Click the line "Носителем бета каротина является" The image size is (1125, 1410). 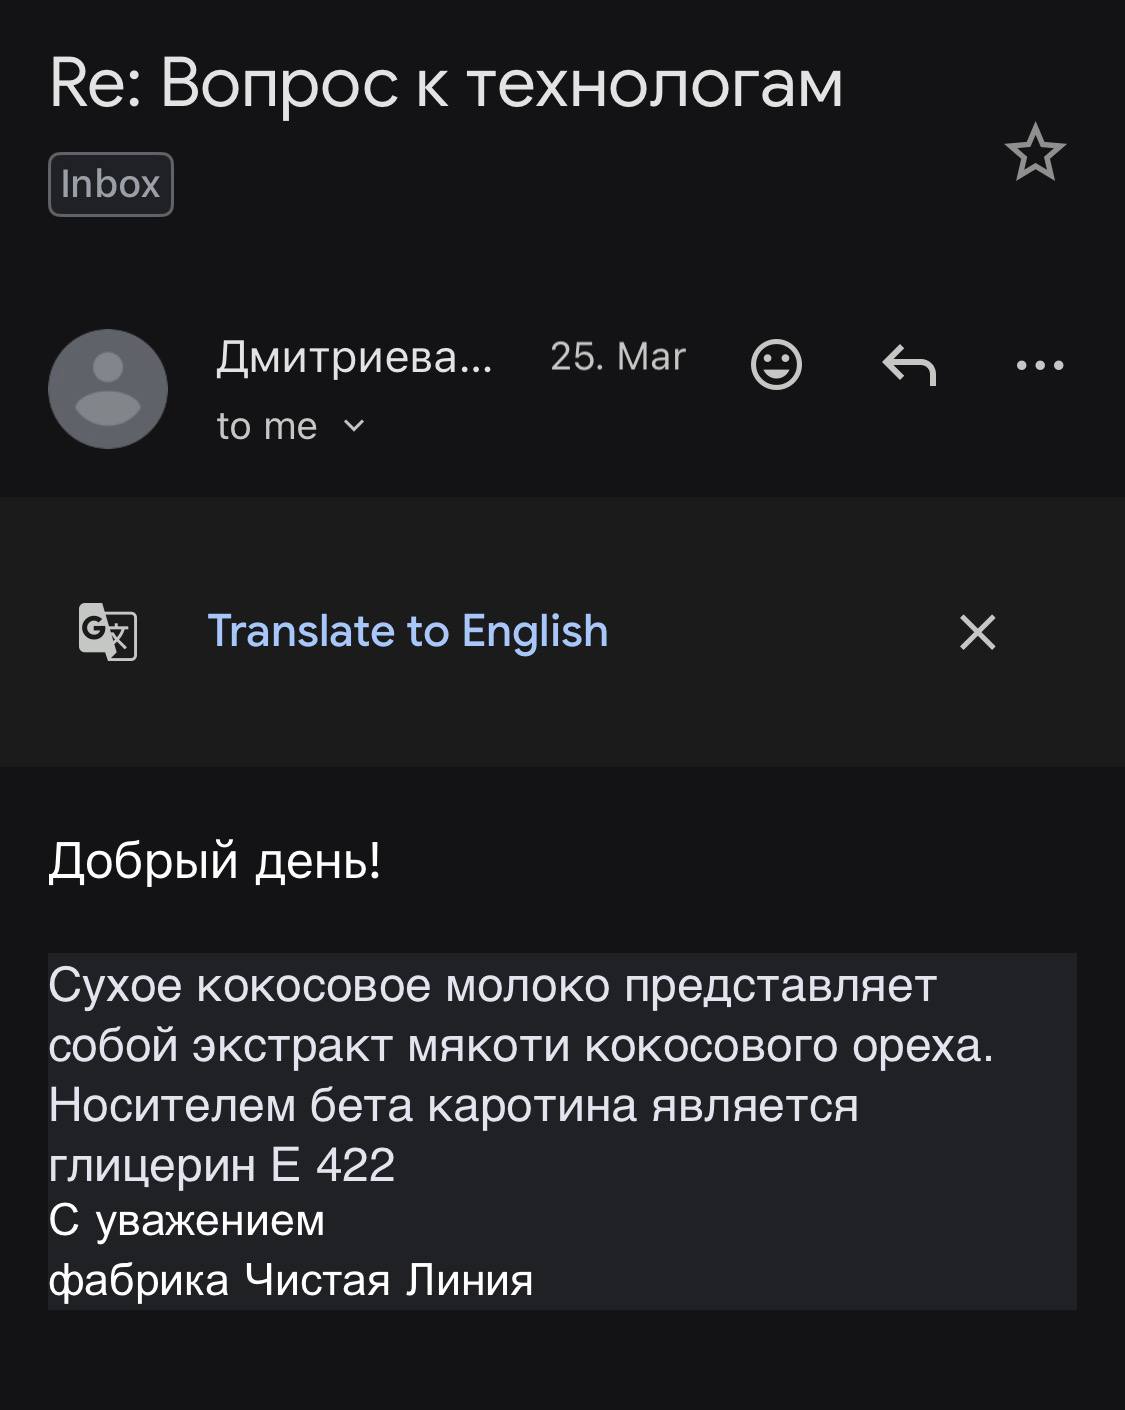[x=453, y=1105]
